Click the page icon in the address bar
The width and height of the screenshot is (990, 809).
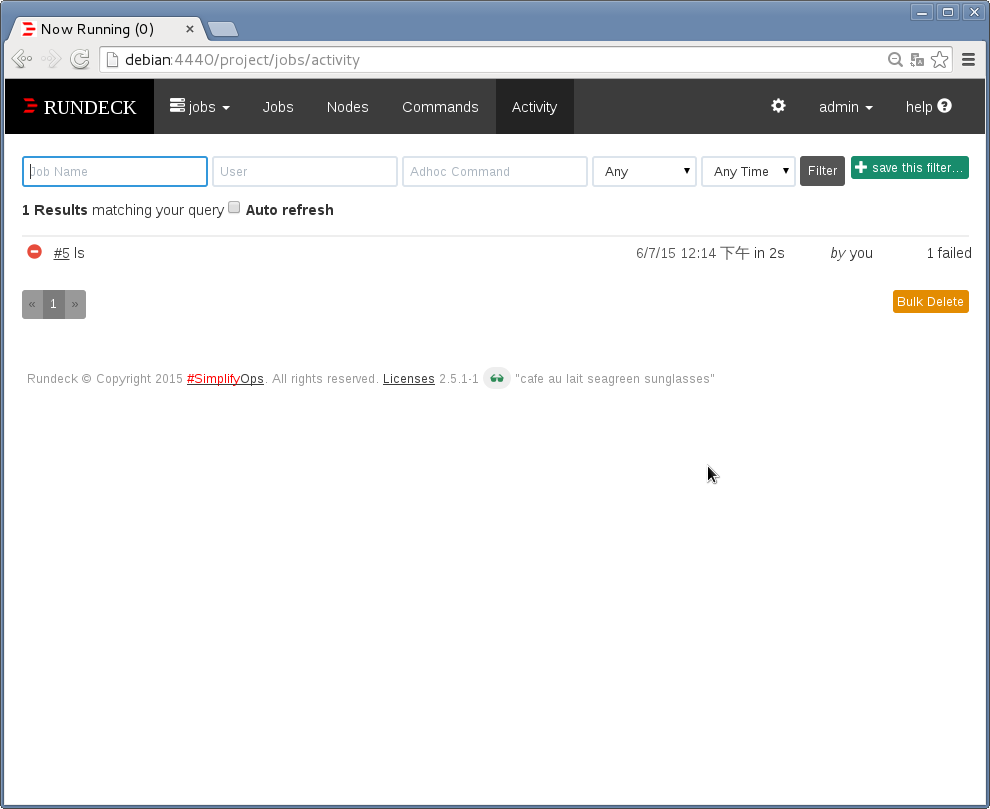(112, 59)
